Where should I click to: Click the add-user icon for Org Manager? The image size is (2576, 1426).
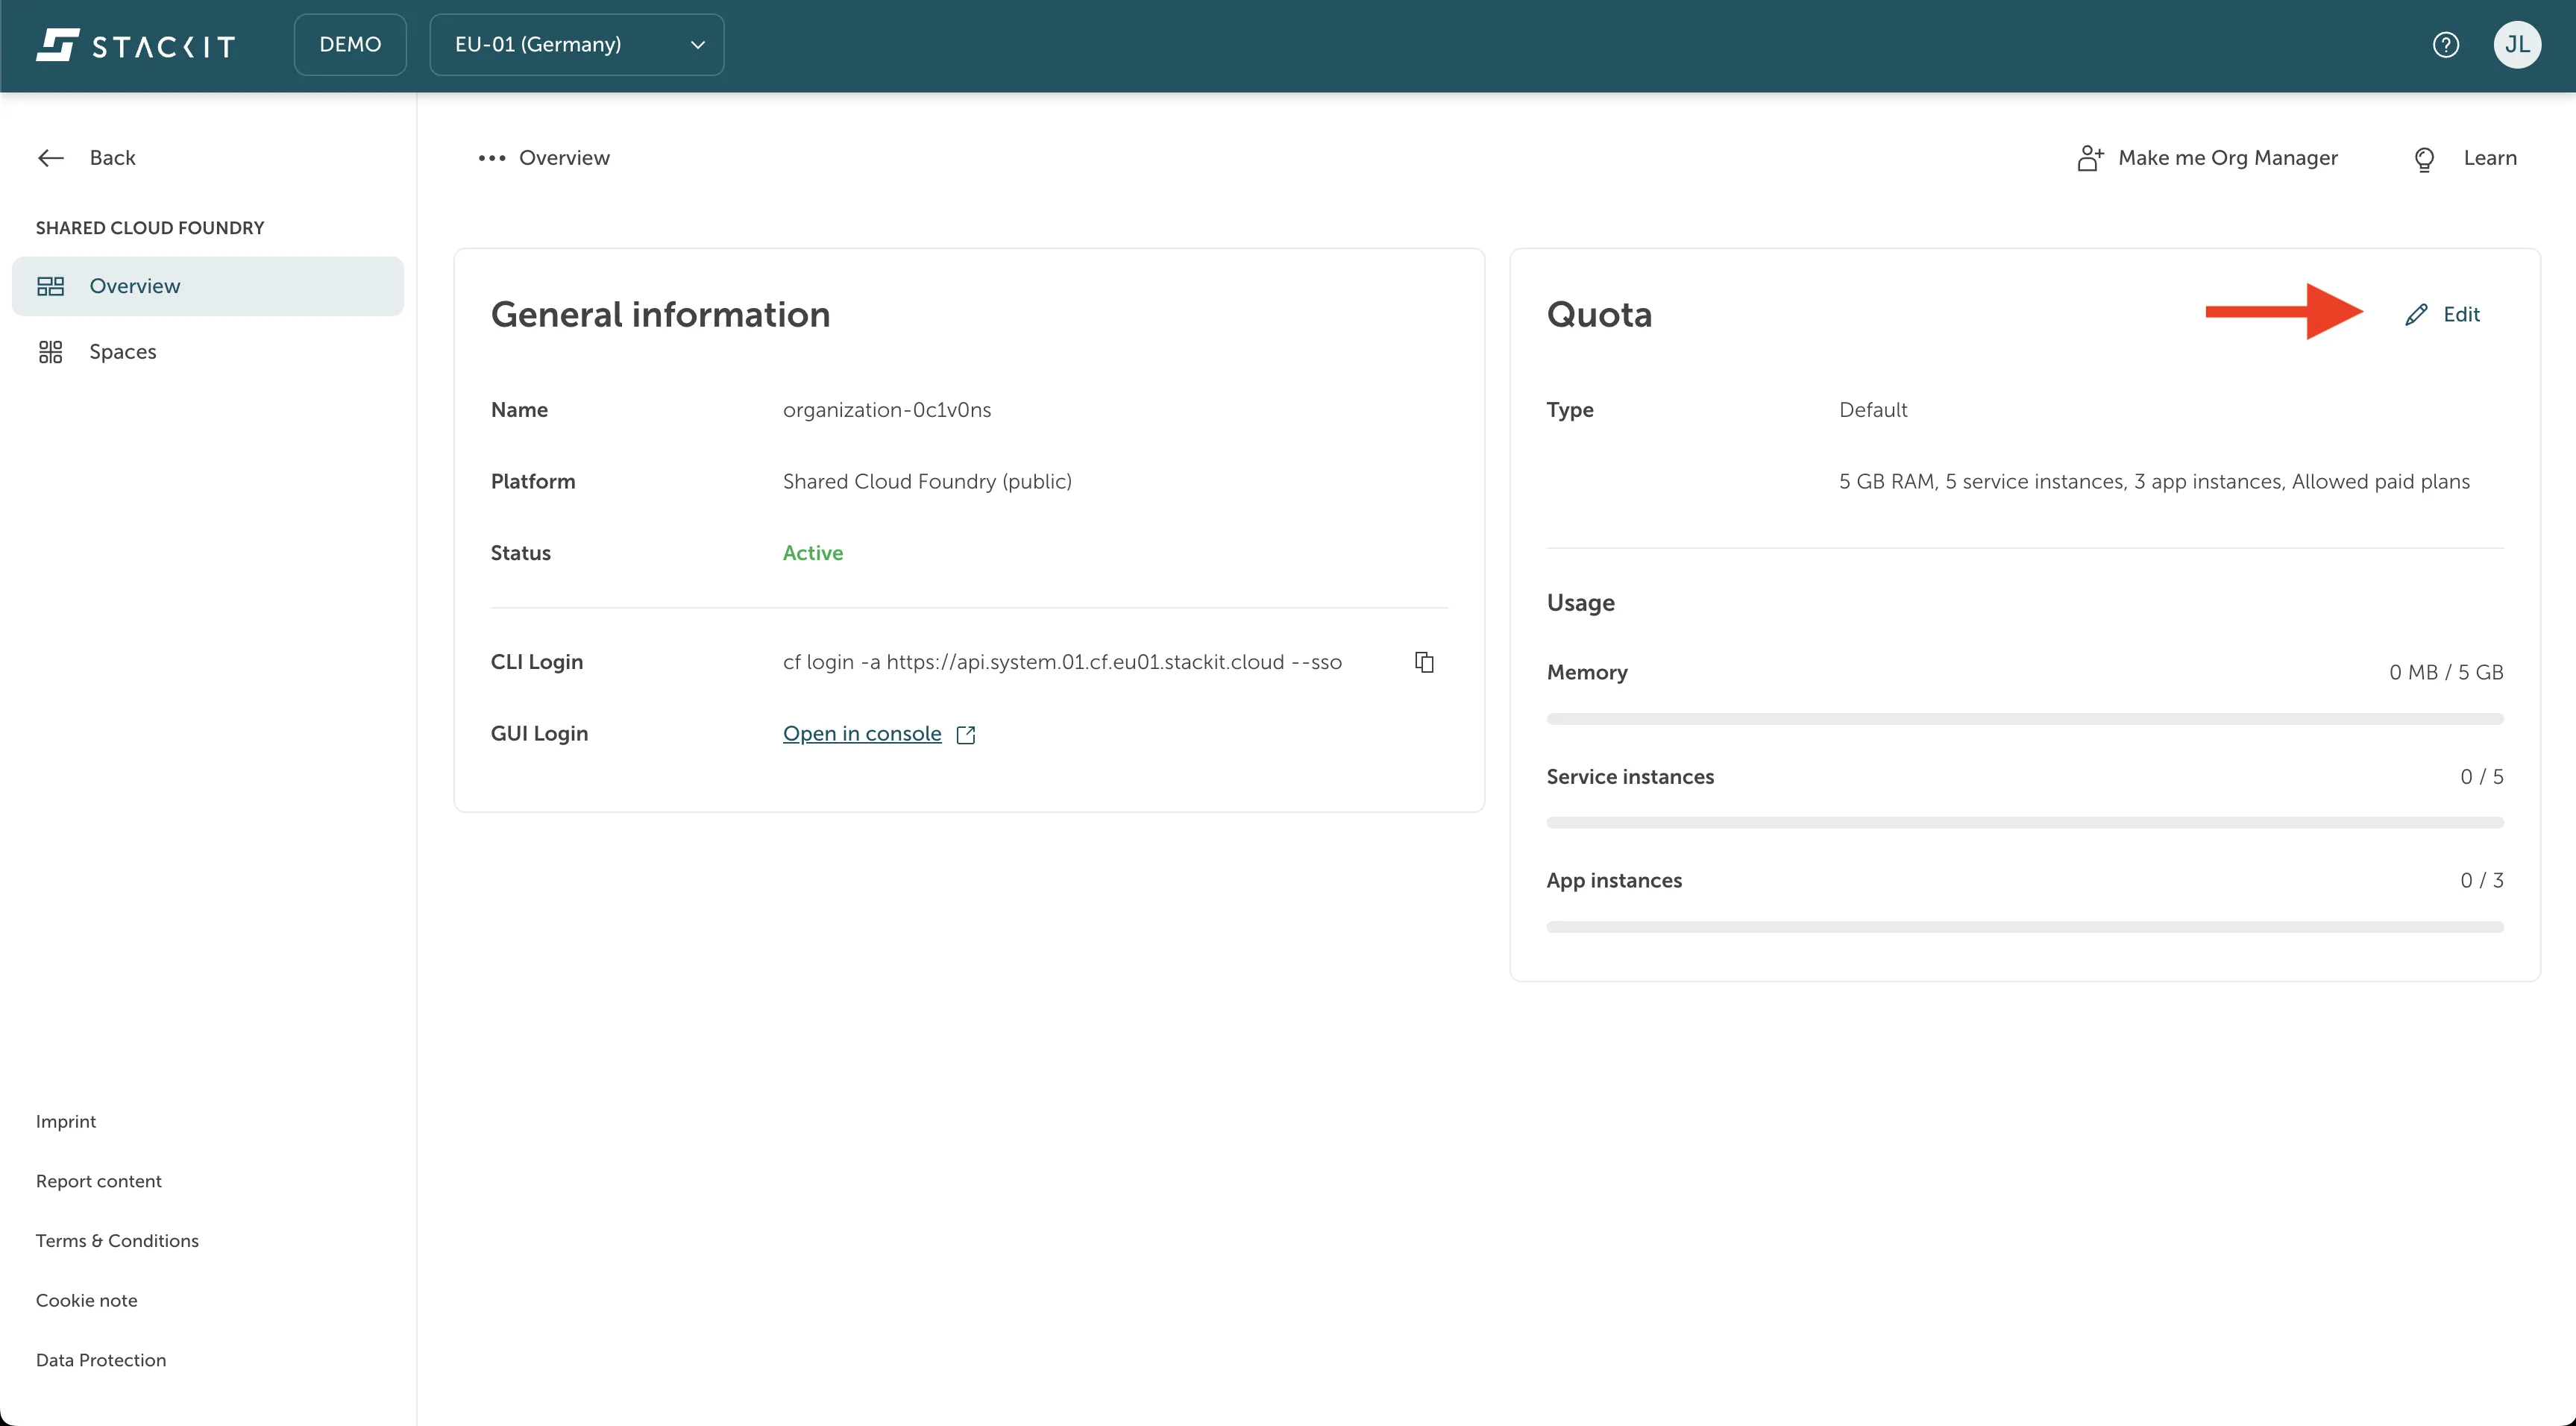(2090, 158)
